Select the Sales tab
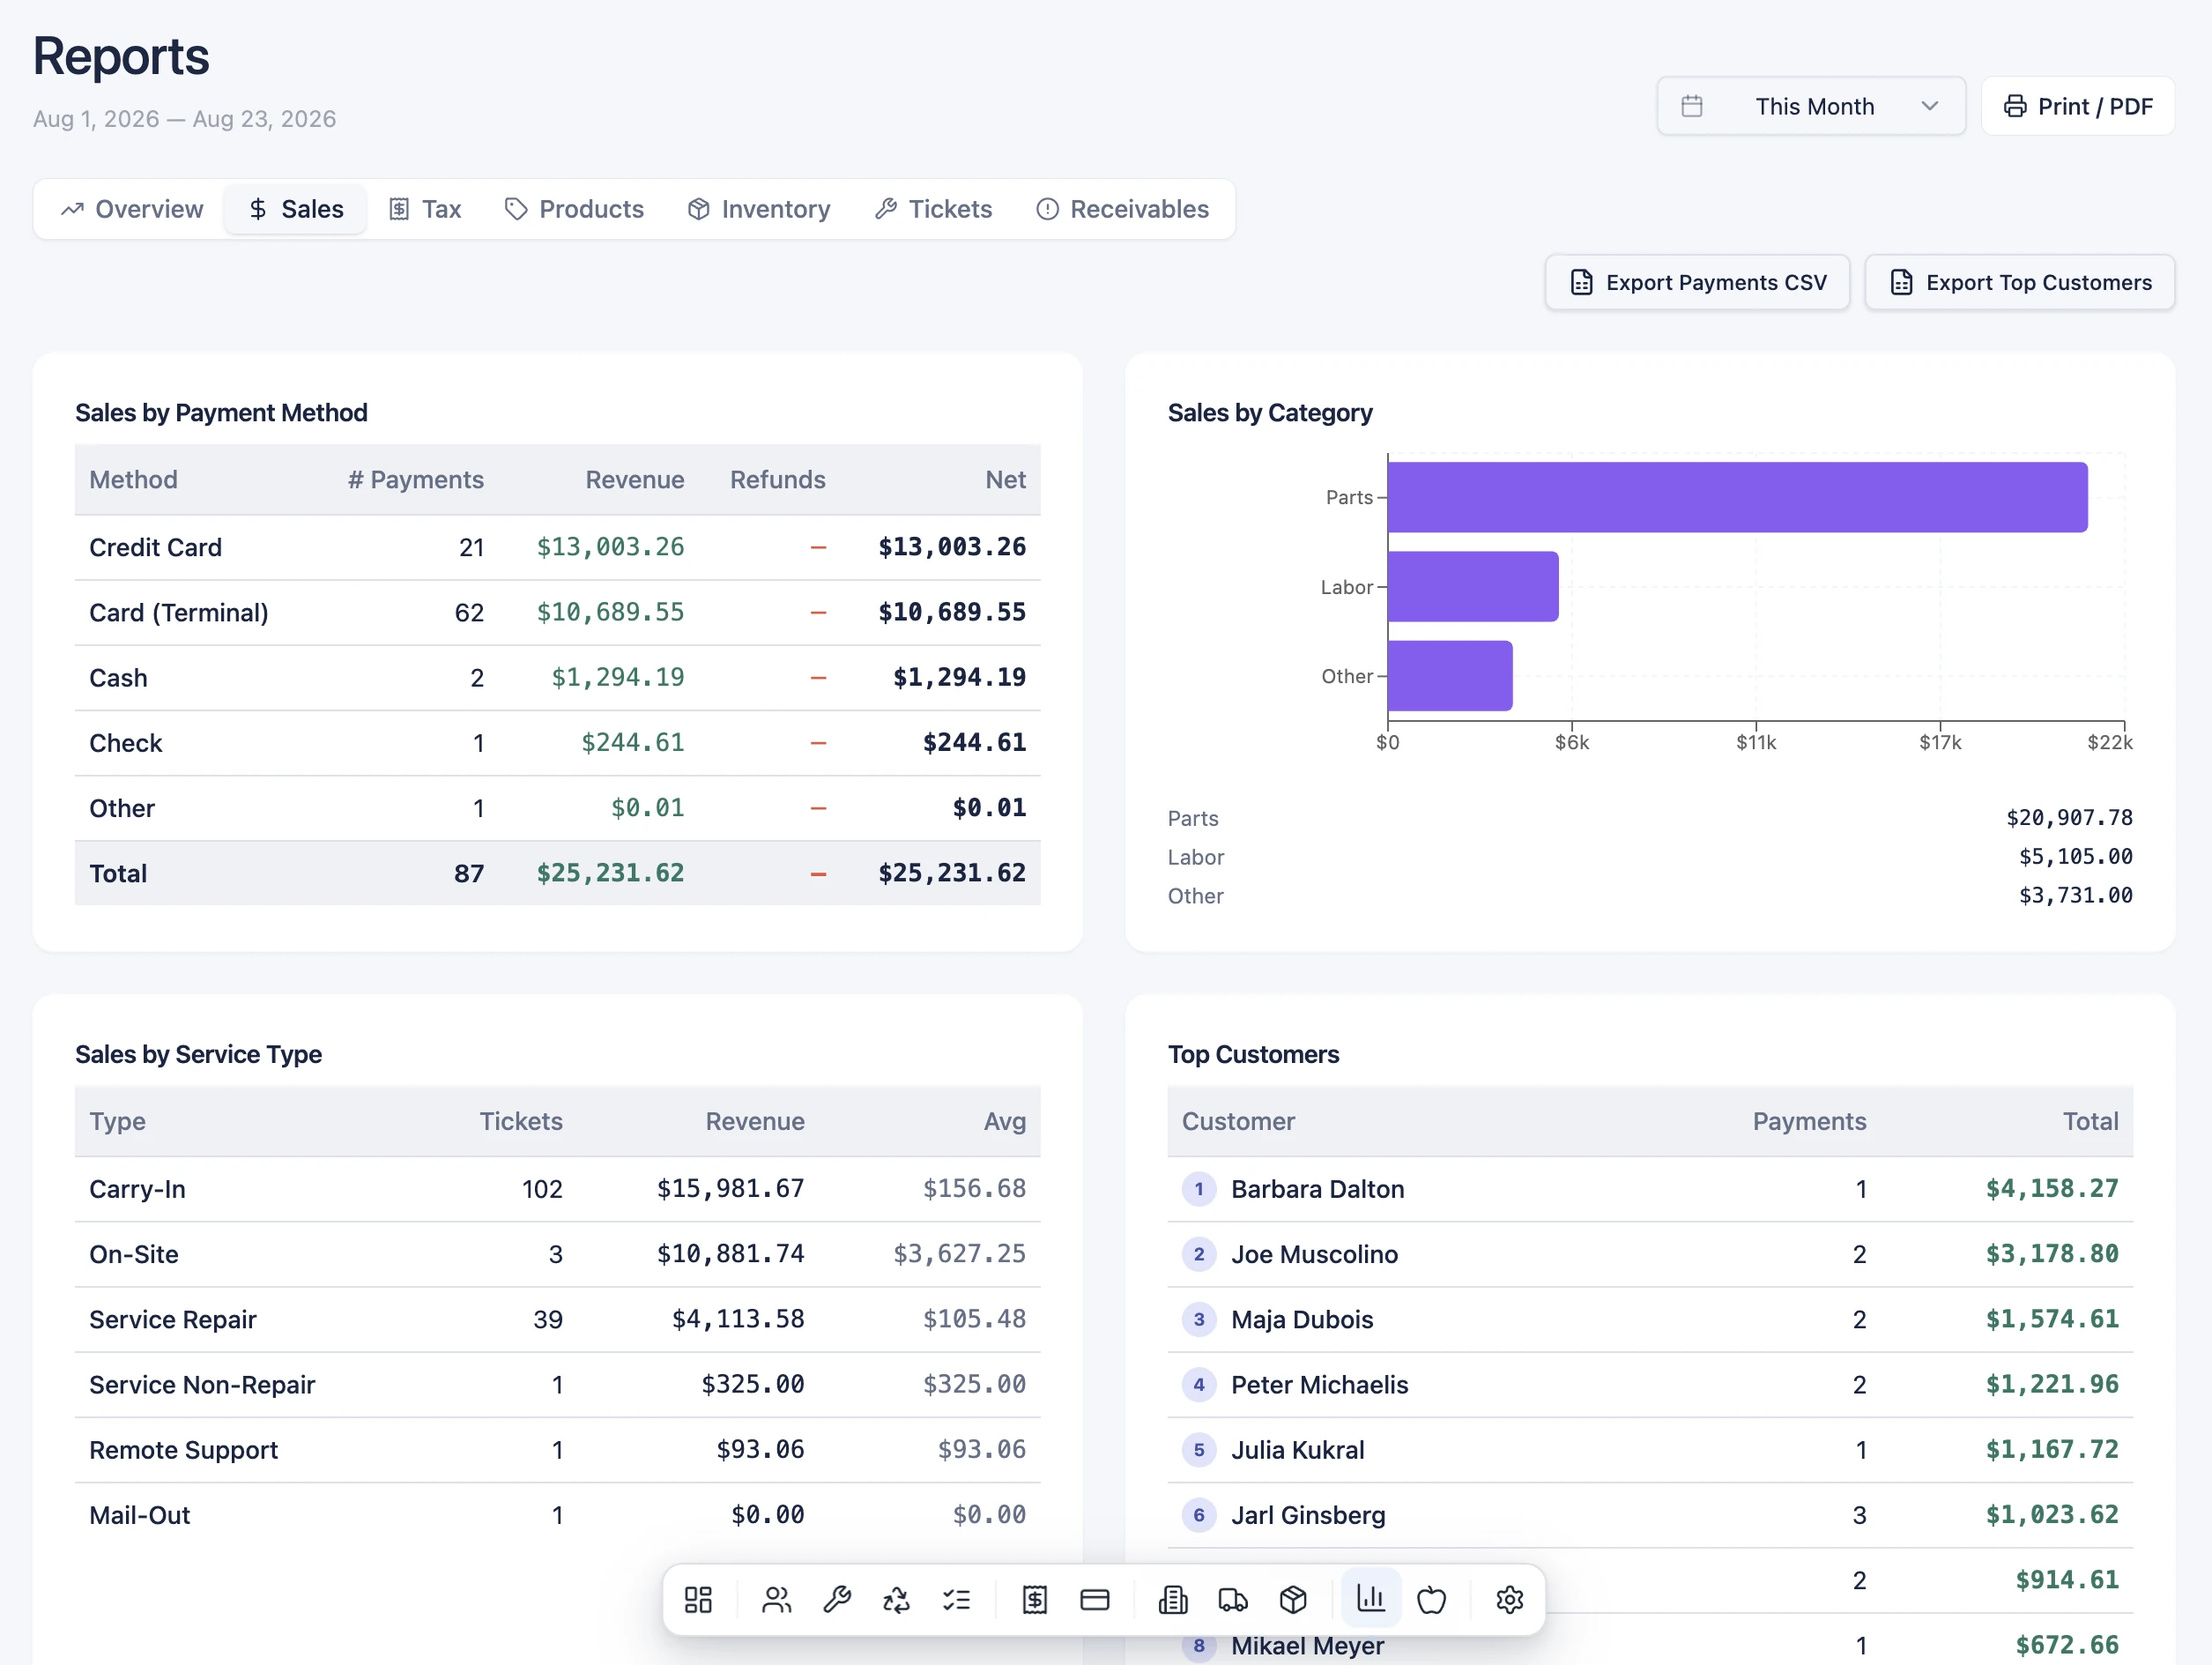The image size is (2212, 1665). (x=295, y=209)
